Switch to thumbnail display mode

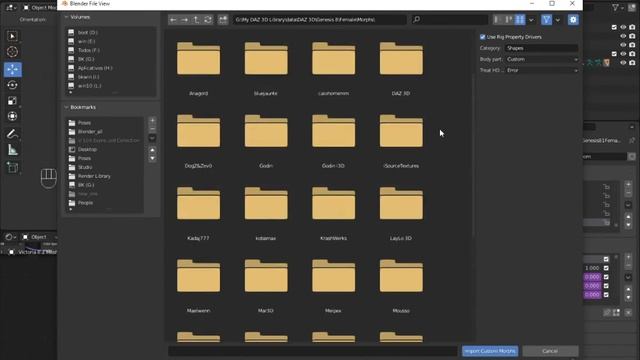(520, 20)
